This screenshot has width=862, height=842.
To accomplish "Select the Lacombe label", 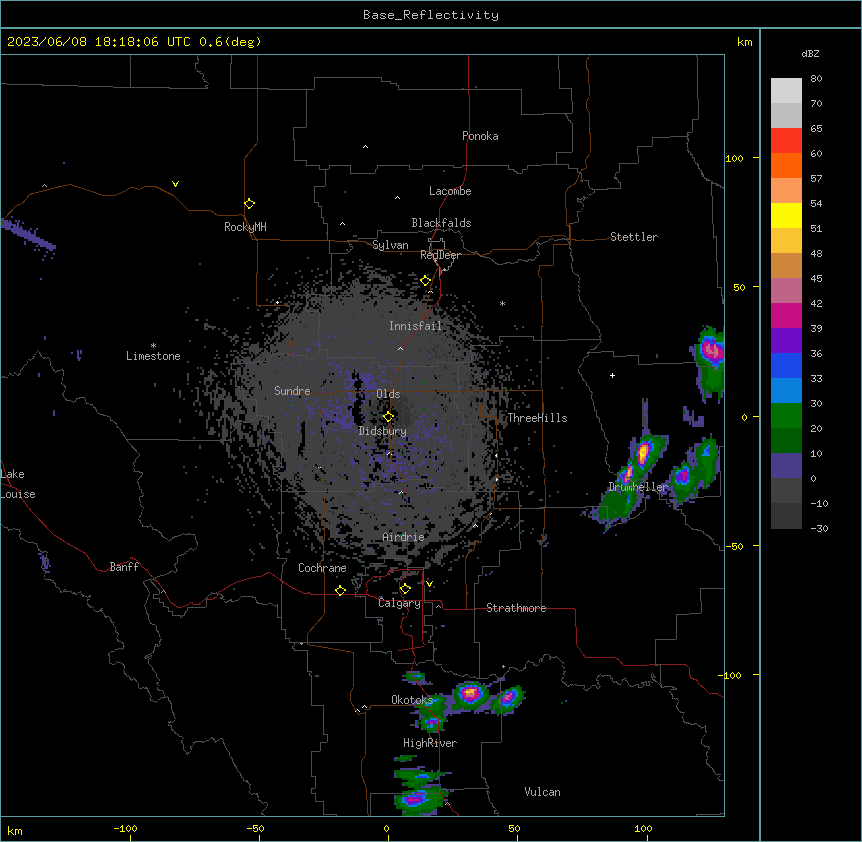I will pos(450,191).
